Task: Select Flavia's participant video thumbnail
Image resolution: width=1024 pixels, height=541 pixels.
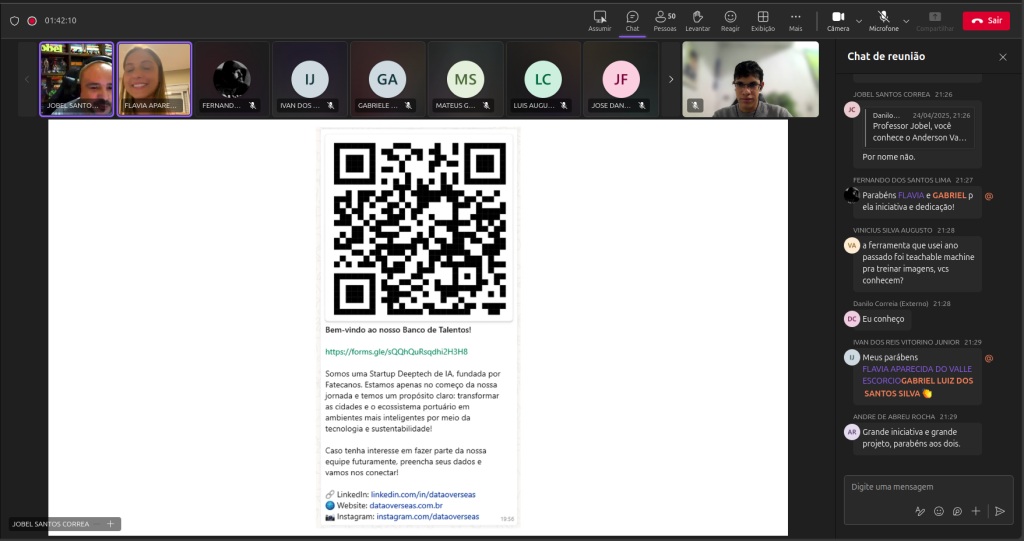Action: point(155,79)
